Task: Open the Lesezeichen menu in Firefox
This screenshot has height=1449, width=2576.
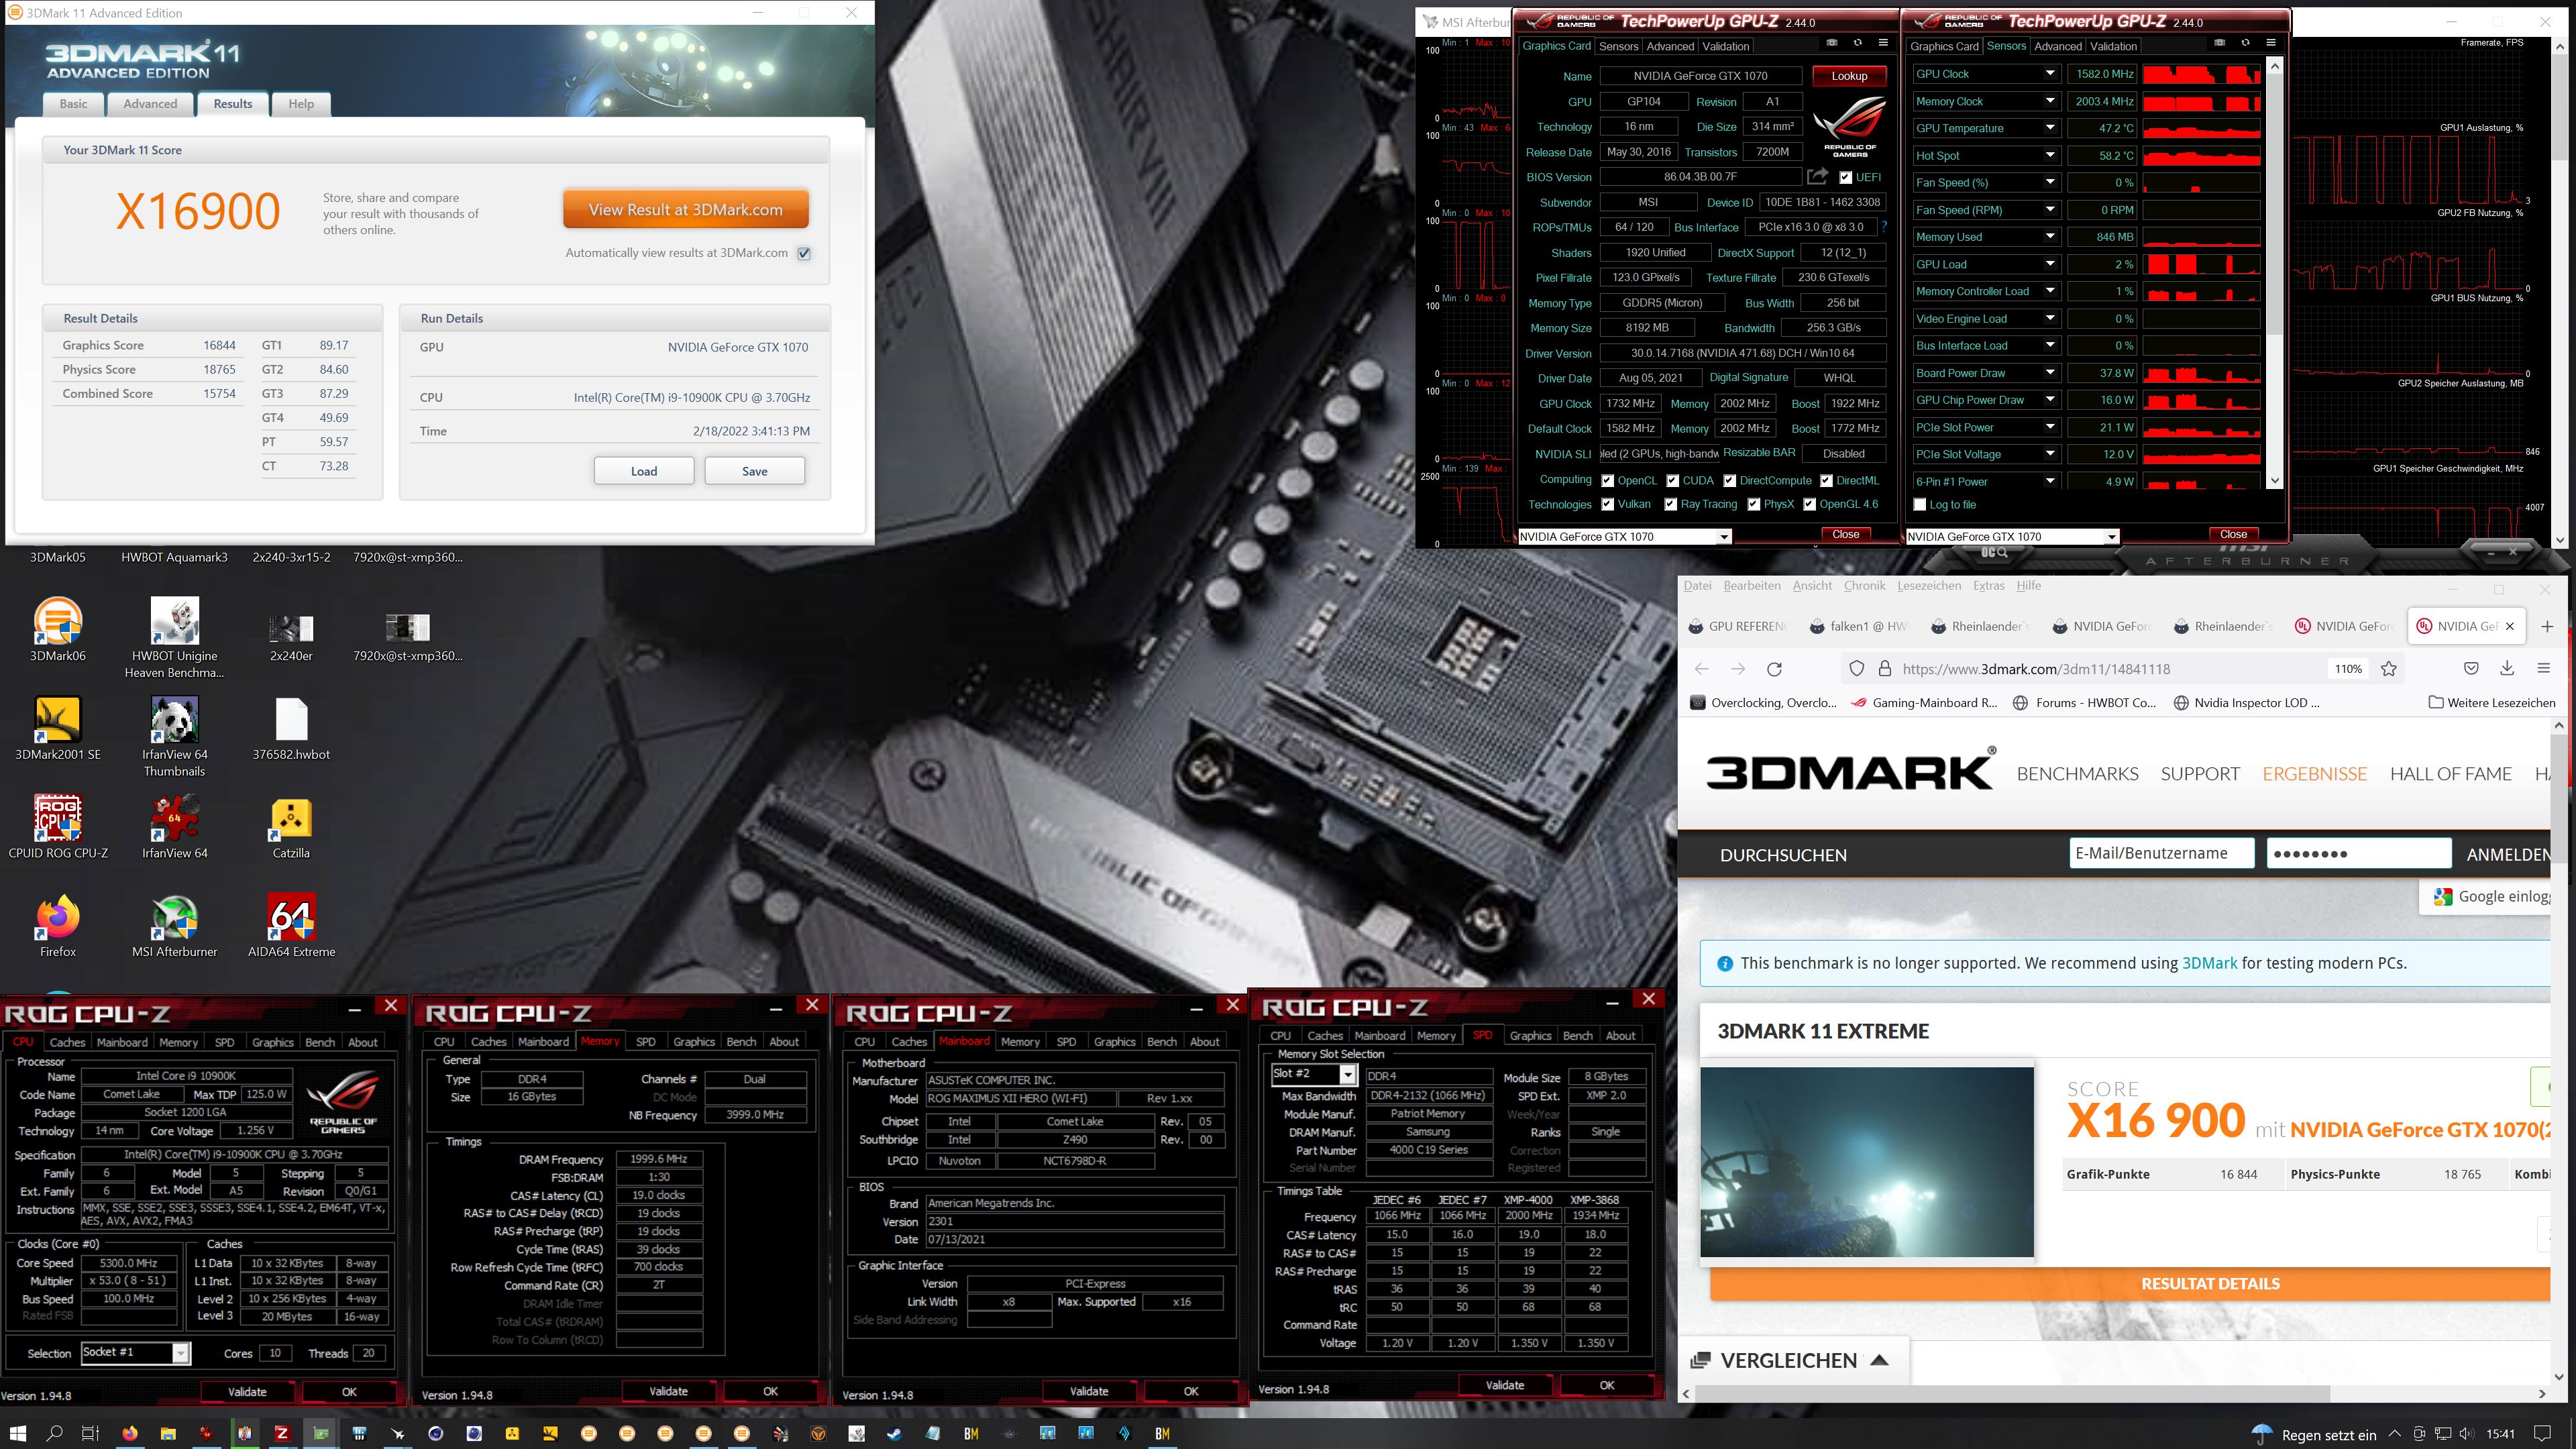Action: pyautogui.click(x=1929, y=586)
